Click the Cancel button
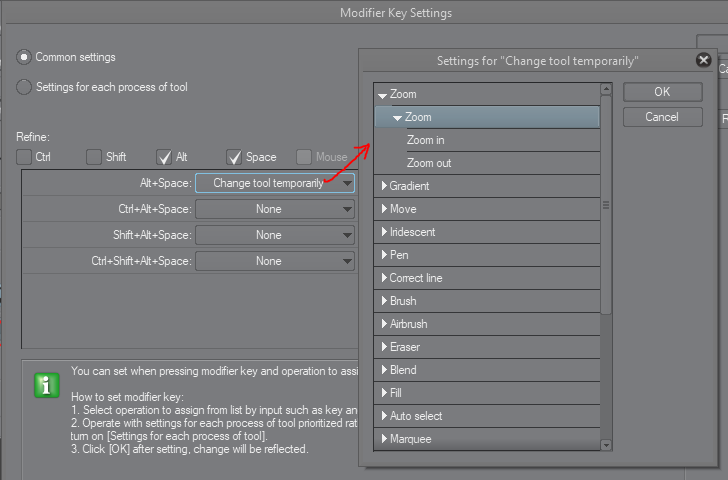 662,117
